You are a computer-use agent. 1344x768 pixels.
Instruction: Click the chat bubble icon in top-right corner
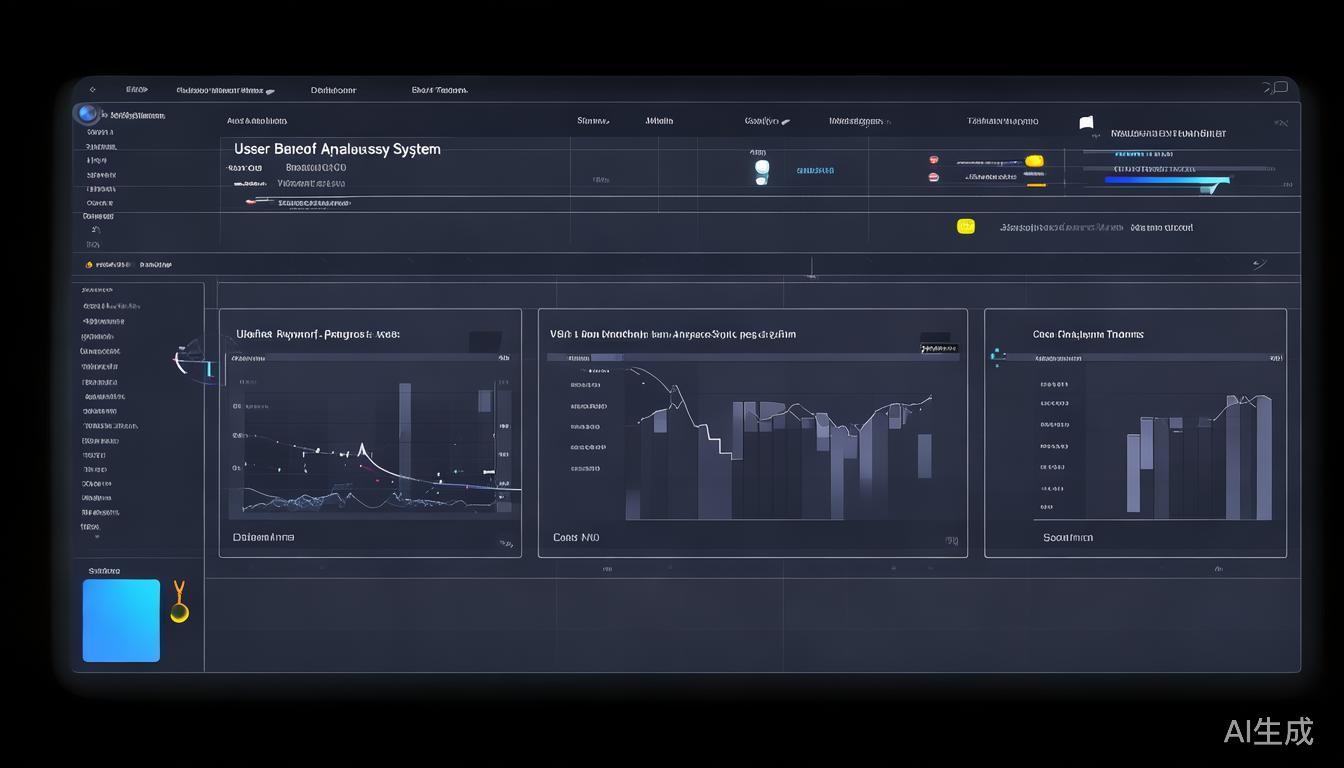(x=1275, y=88)
